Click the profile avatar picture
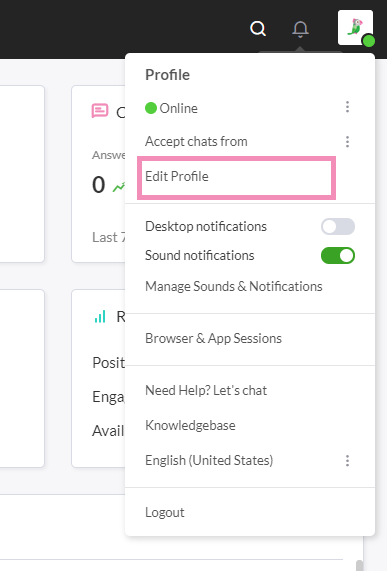The height and width of the screenshot is (571, 387). click(x=355, y=28)
